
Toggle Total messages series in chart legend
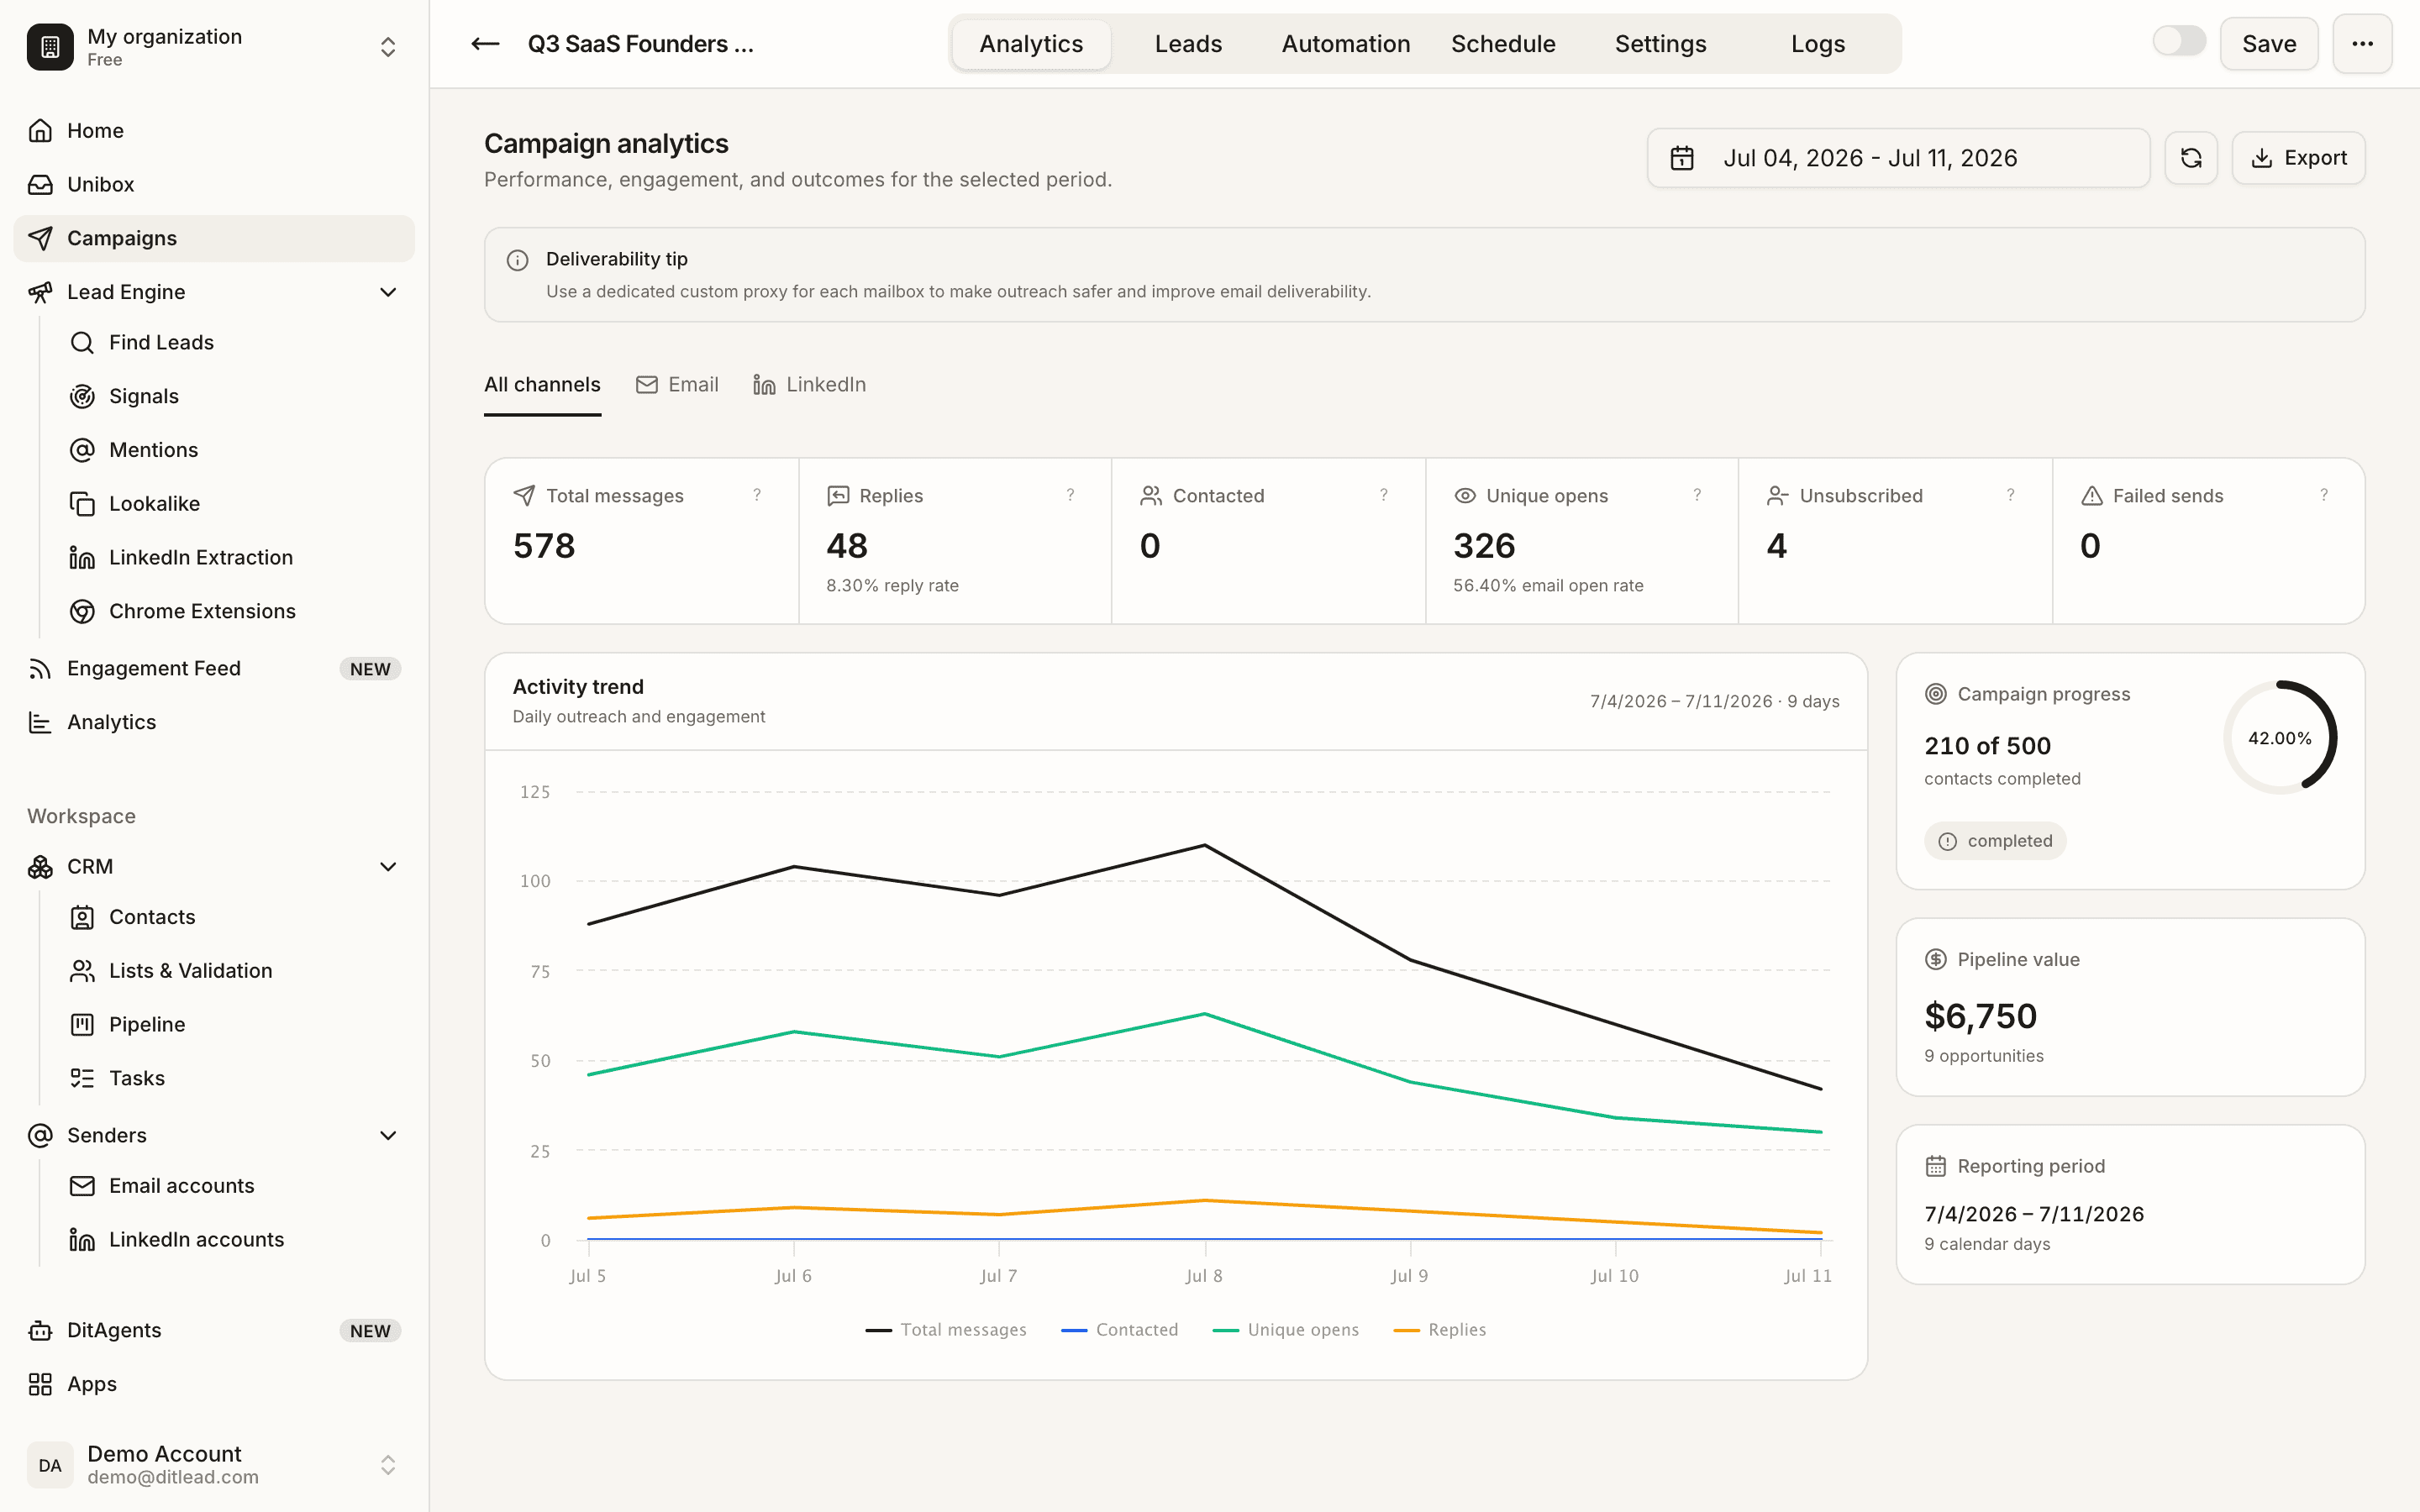click(946, 1330)
